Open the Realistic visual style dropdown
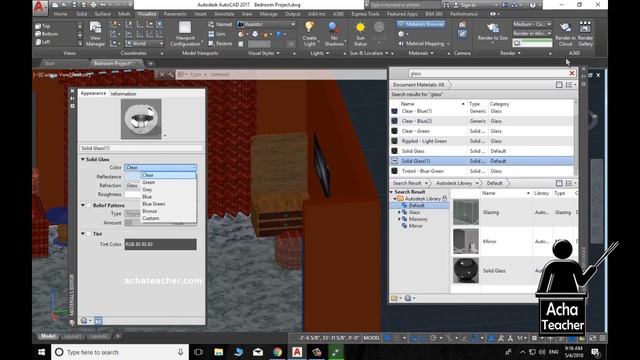This screenshot has width=640, height=360. 266,24
